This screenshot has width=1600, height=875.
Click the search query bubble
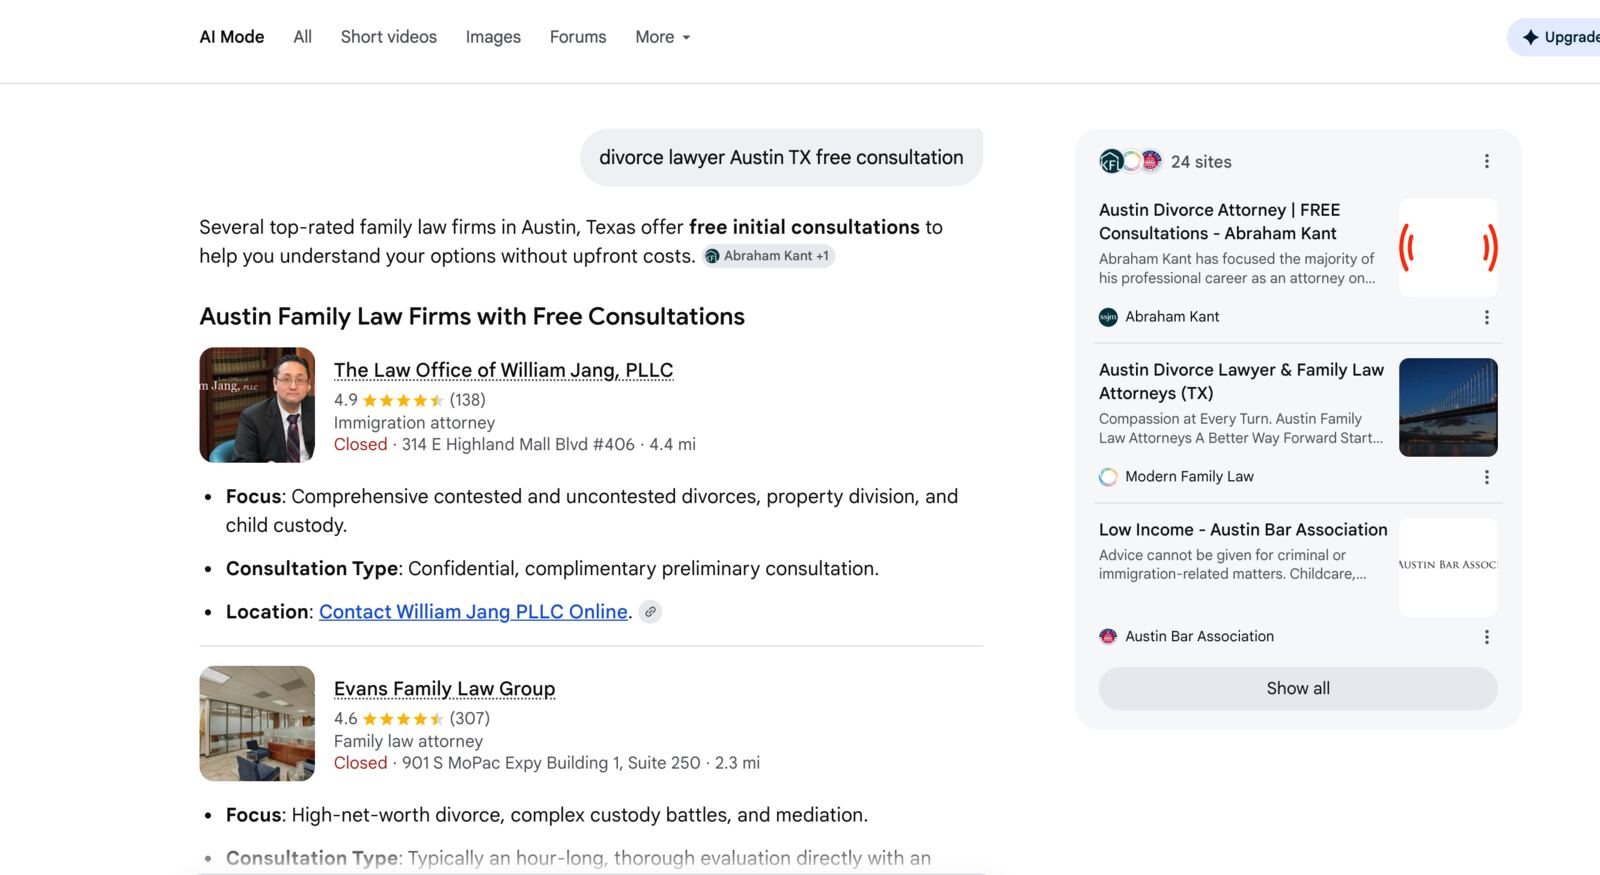[781, 157]
